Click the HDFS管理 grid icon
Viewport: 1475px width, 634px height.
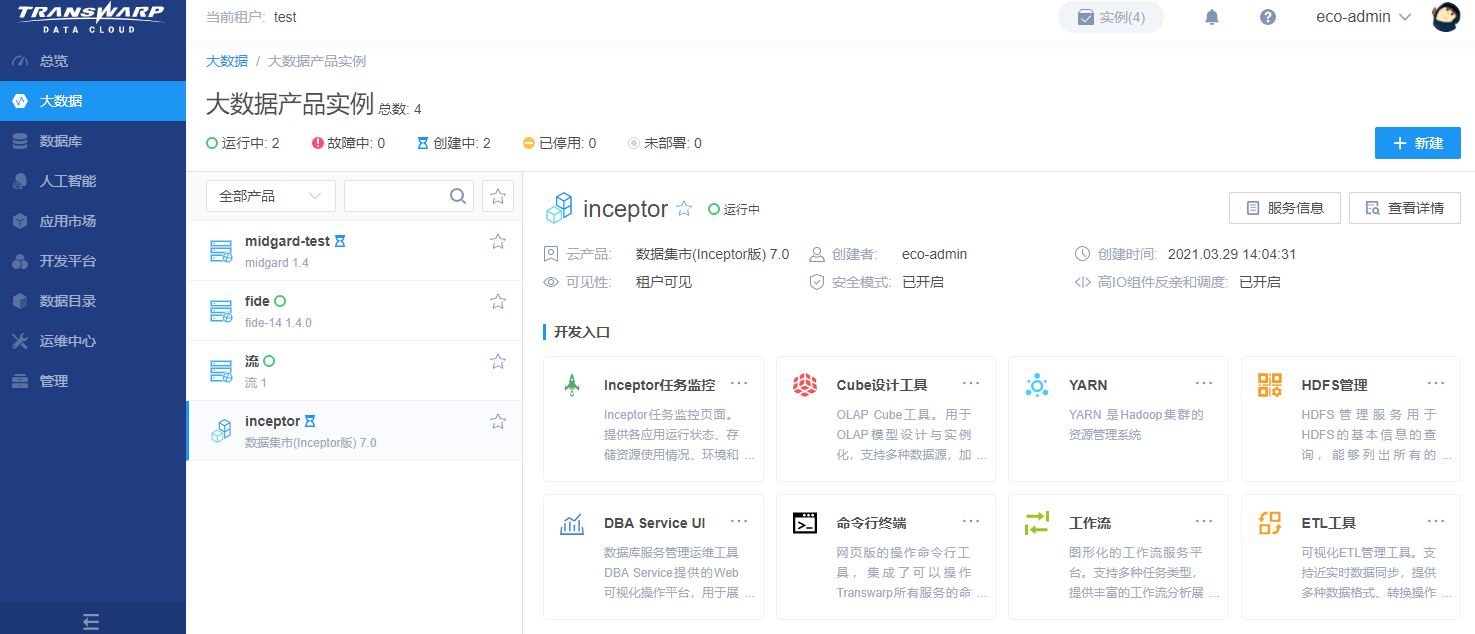(x=1270, y=385)
